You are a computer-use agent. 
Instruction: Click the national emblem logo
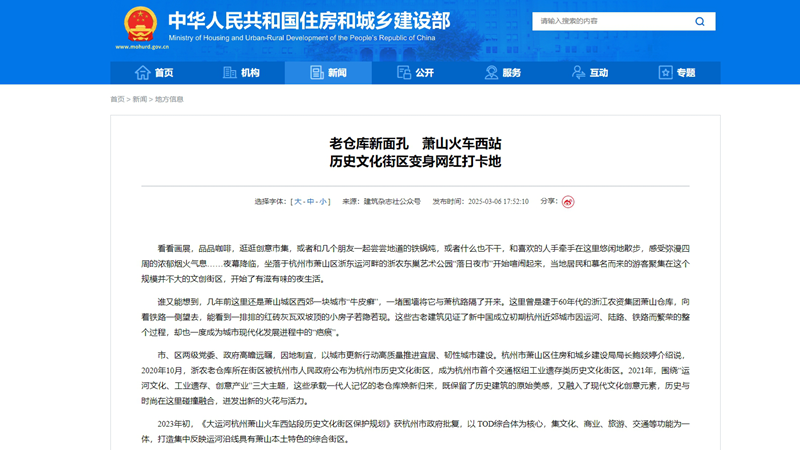point(139,24)
